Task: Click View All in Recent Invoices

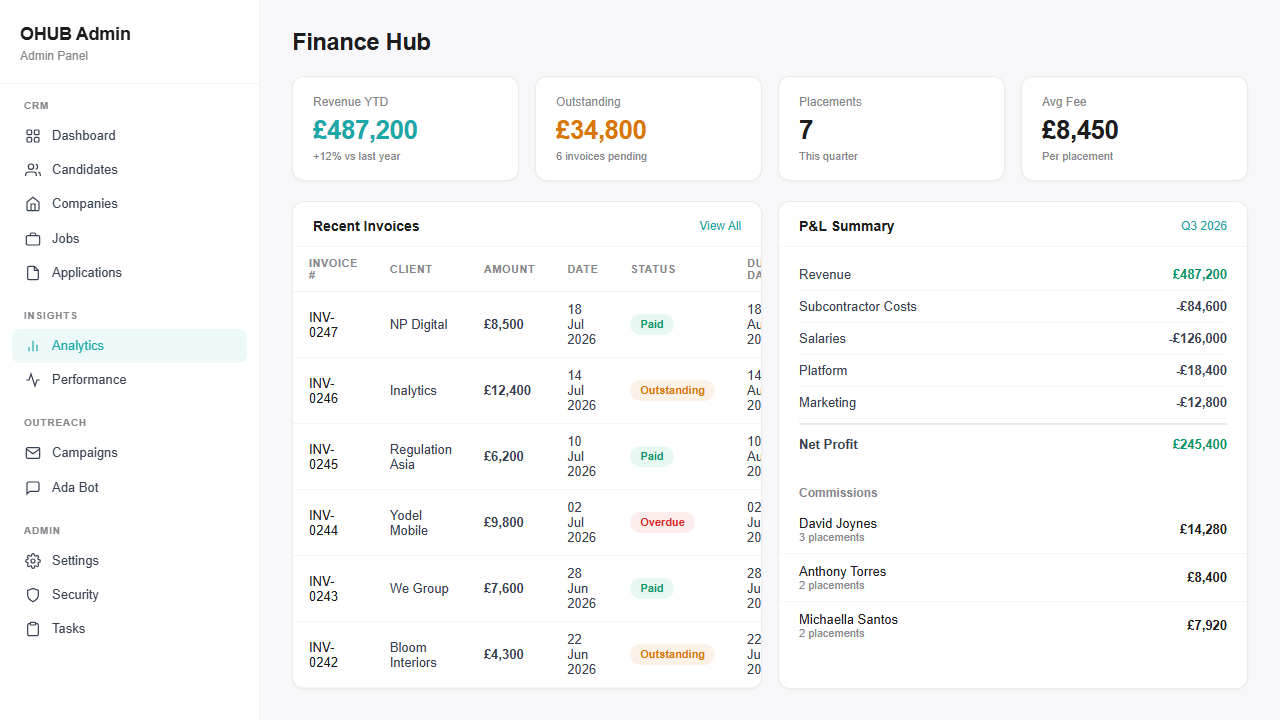Action: tap(720, 226)
